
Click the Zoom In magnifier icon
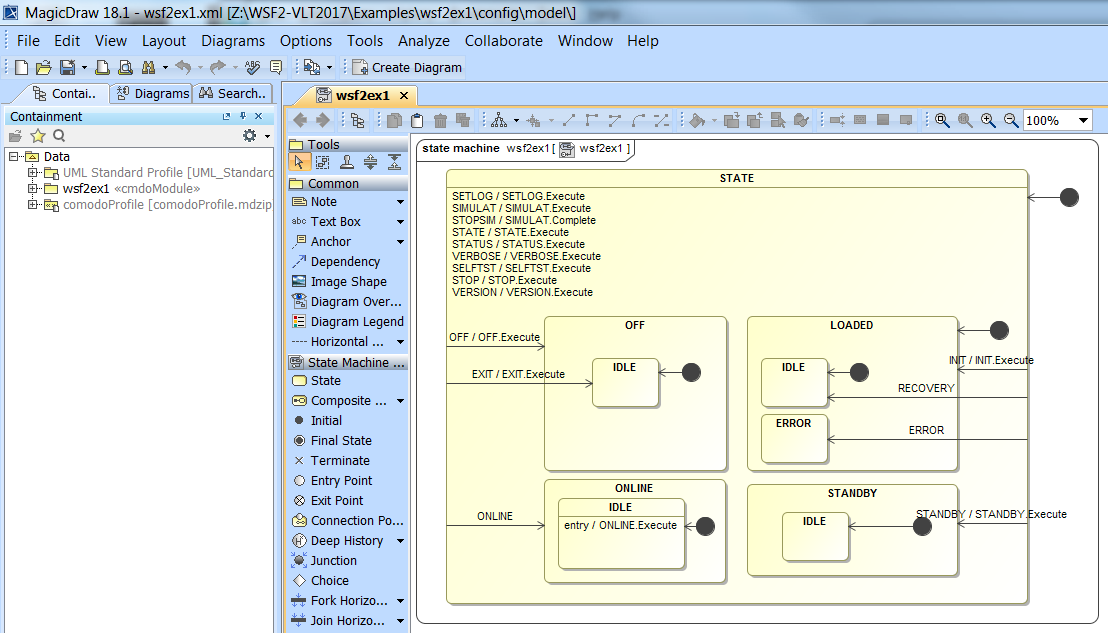[988, 120]
